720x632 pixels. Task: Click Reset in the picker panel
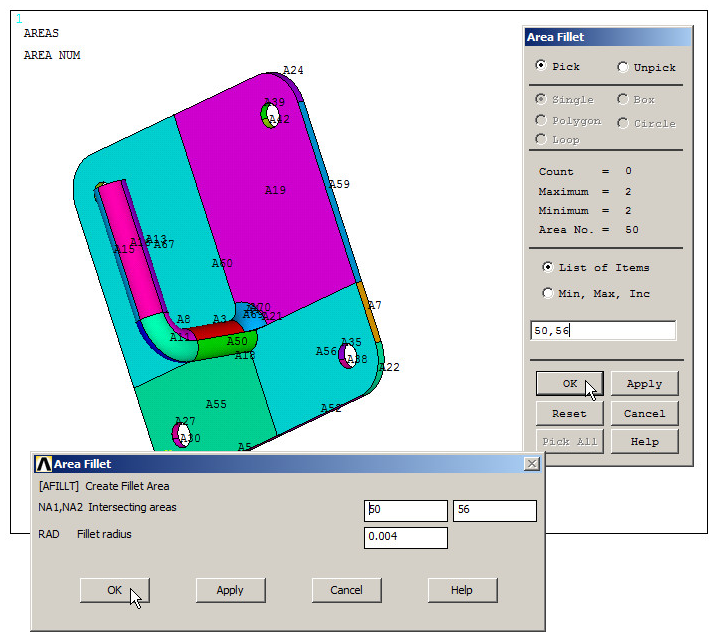[x=569, y=413]
